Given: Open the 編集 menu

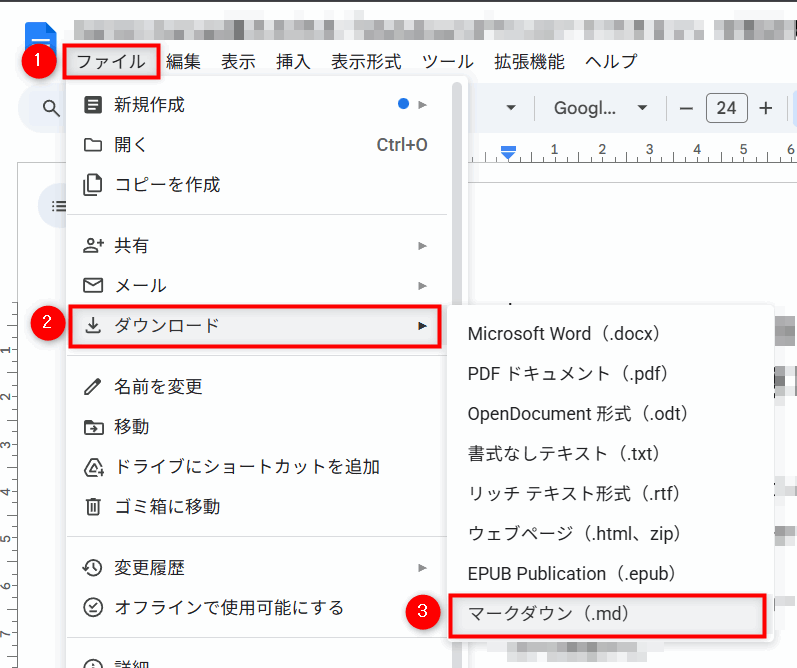Looking at the screenshot, I should pos(183,62).
